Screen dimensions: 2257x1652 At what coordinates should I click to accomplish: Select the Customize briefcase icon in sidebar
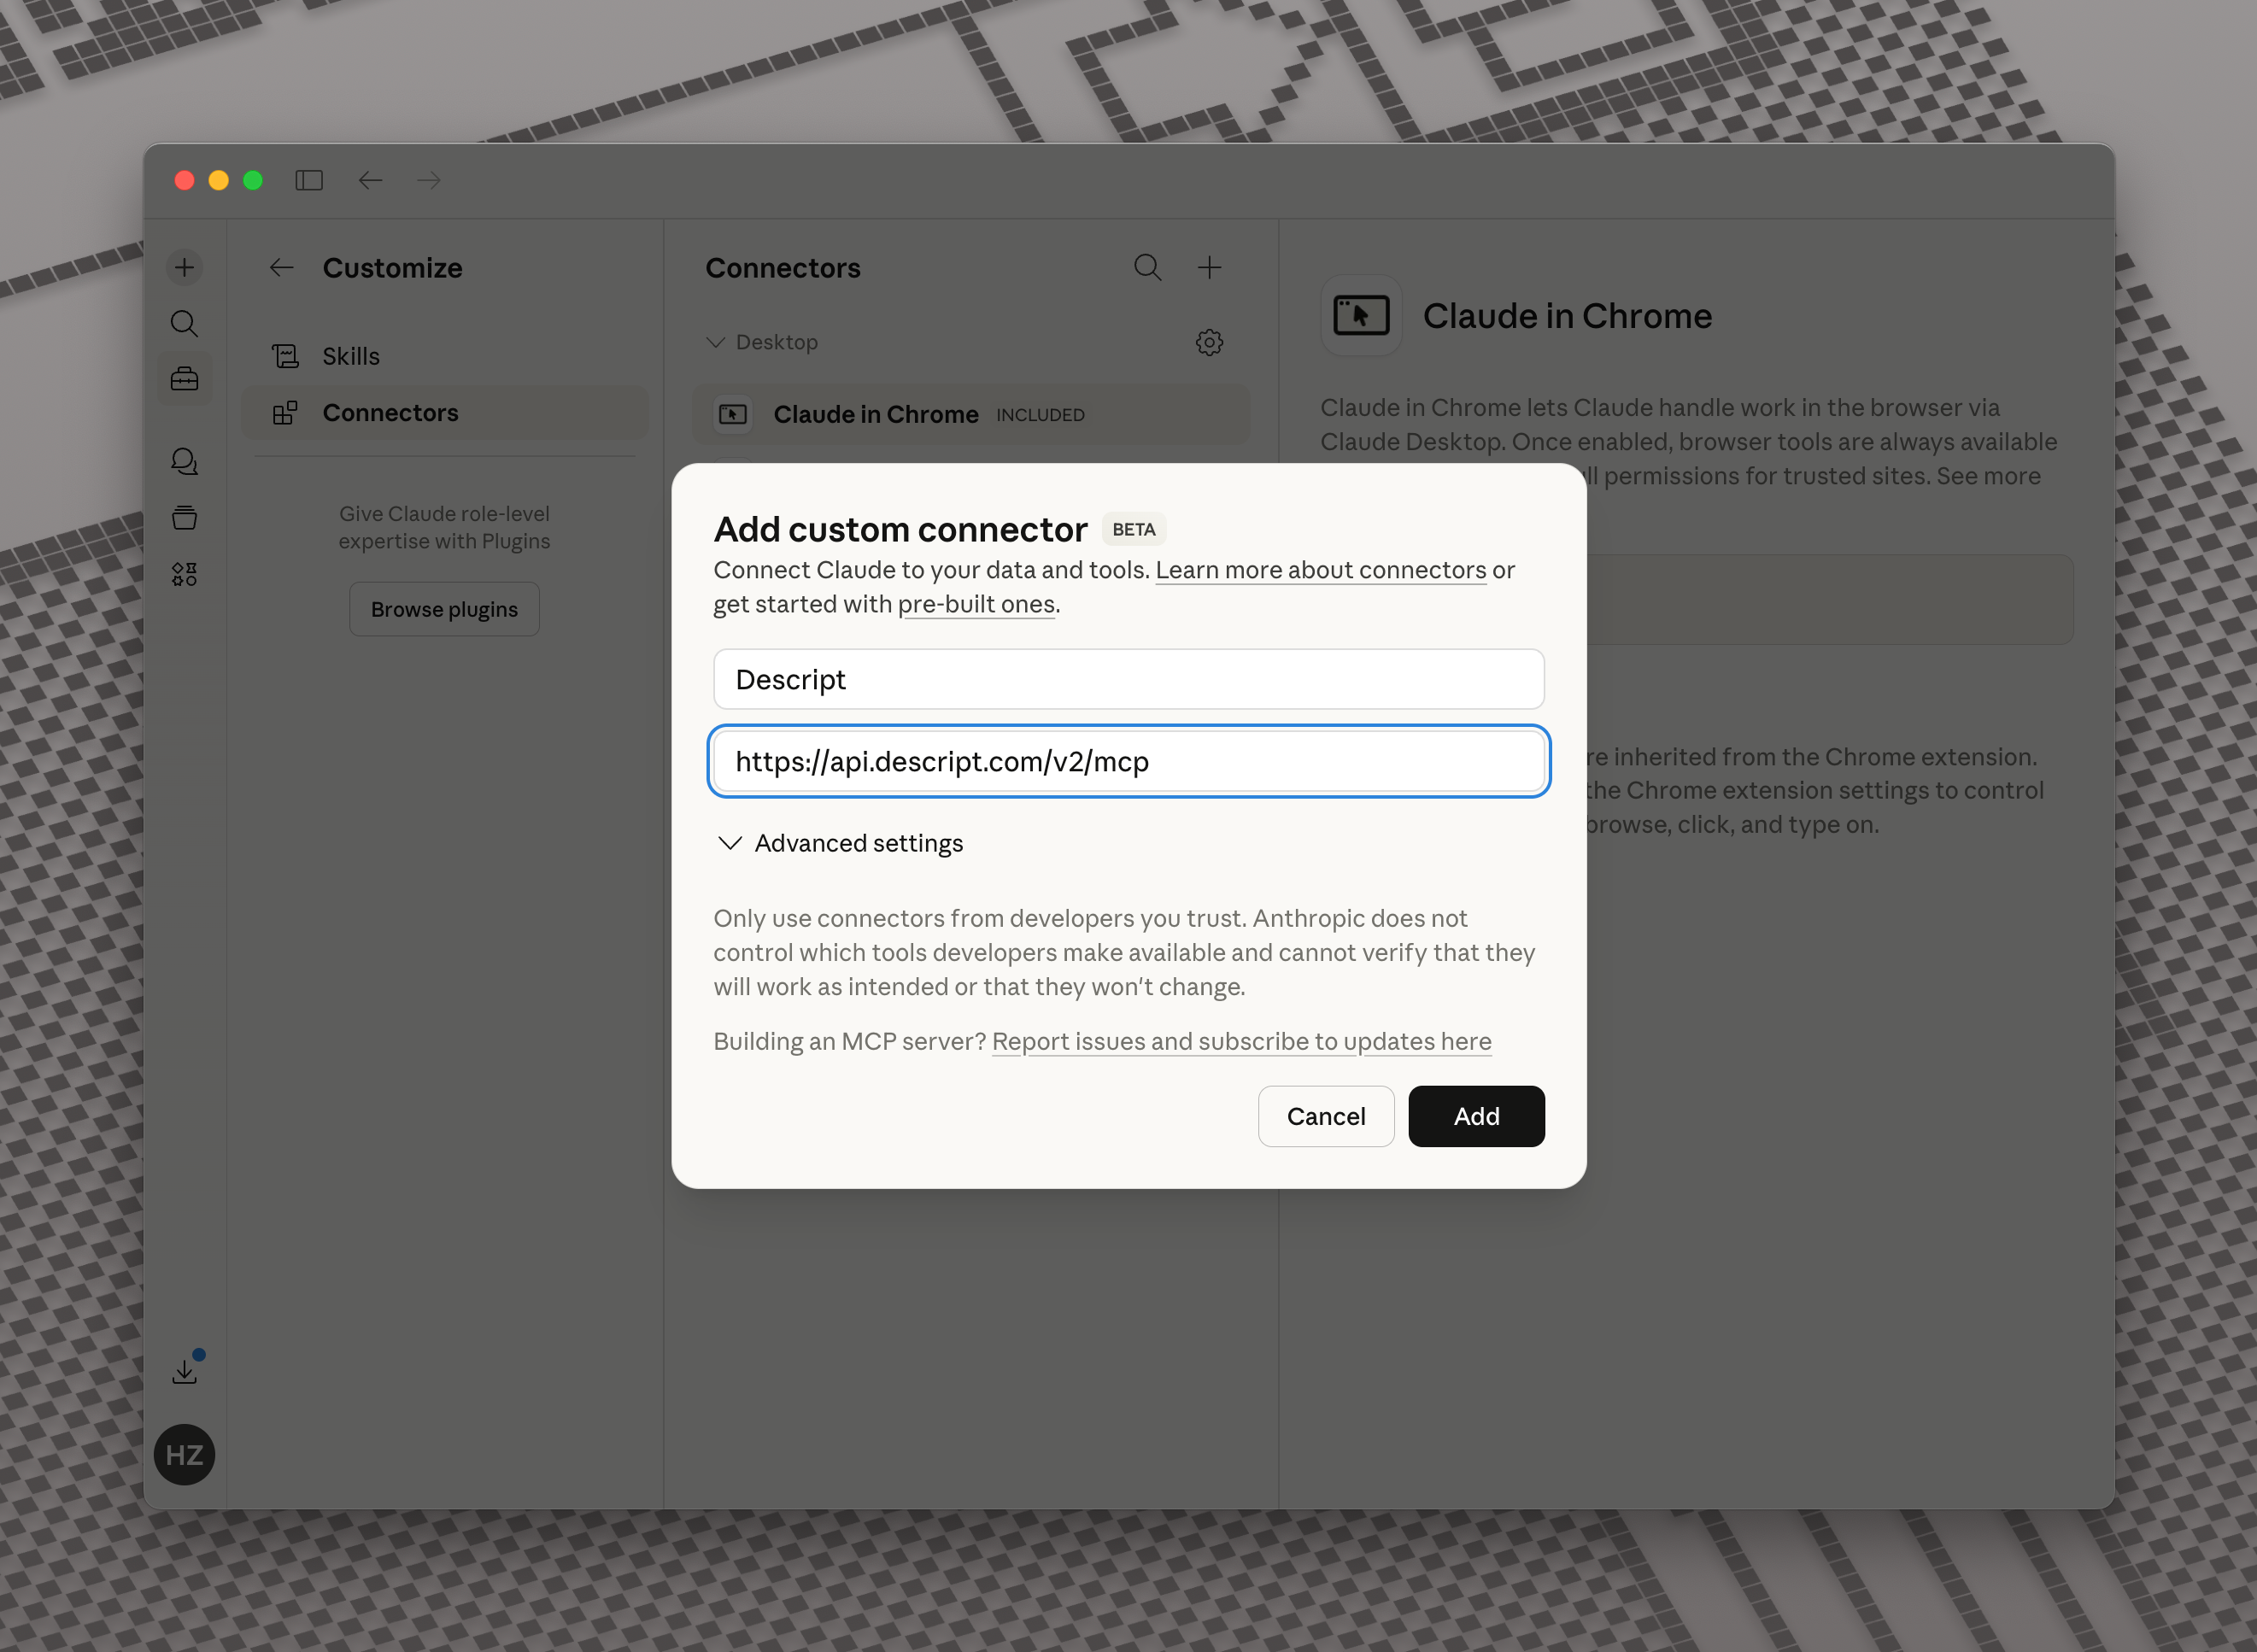pyautogui.click(x=184, y=378)
